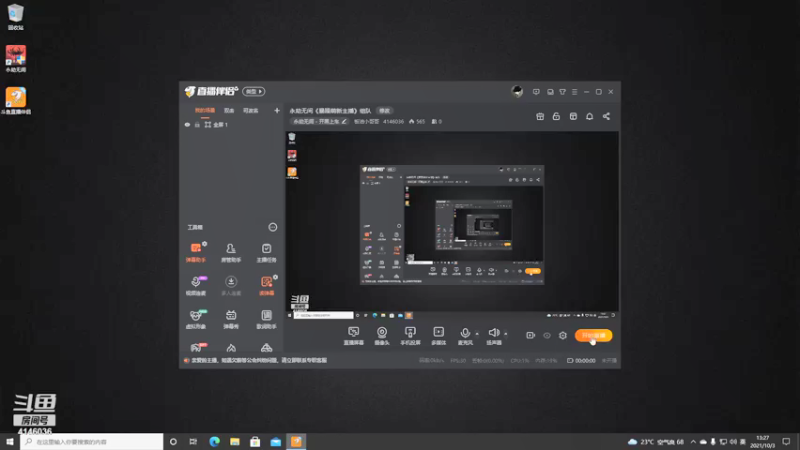Click the taskbar search box
Viewport: 800px width, 450px height.
tap(92, 441)
